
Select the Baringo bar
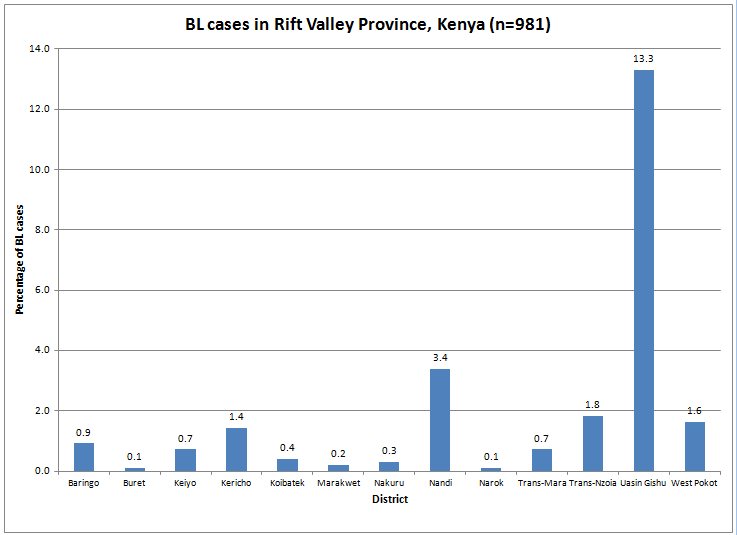pos(84,457)
